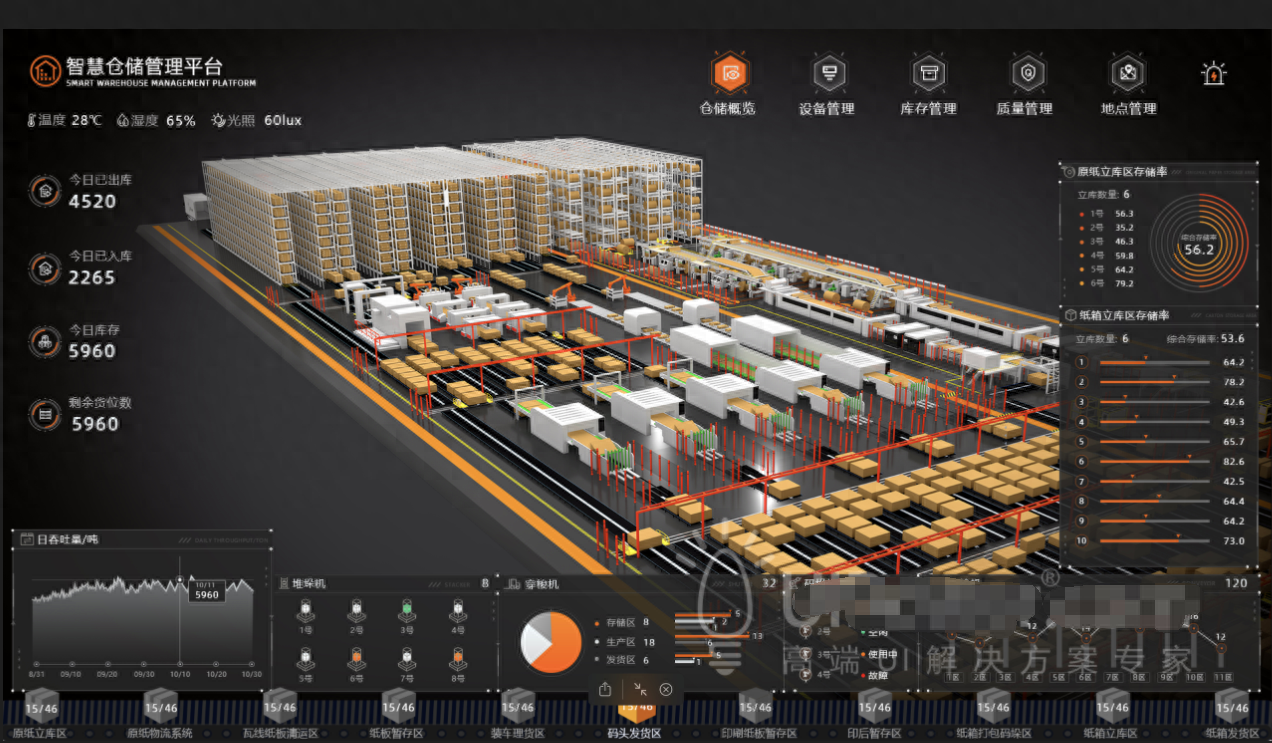Click the 今日已入库 value 2265
This screenshot has height=743, width=1272.
92,277
